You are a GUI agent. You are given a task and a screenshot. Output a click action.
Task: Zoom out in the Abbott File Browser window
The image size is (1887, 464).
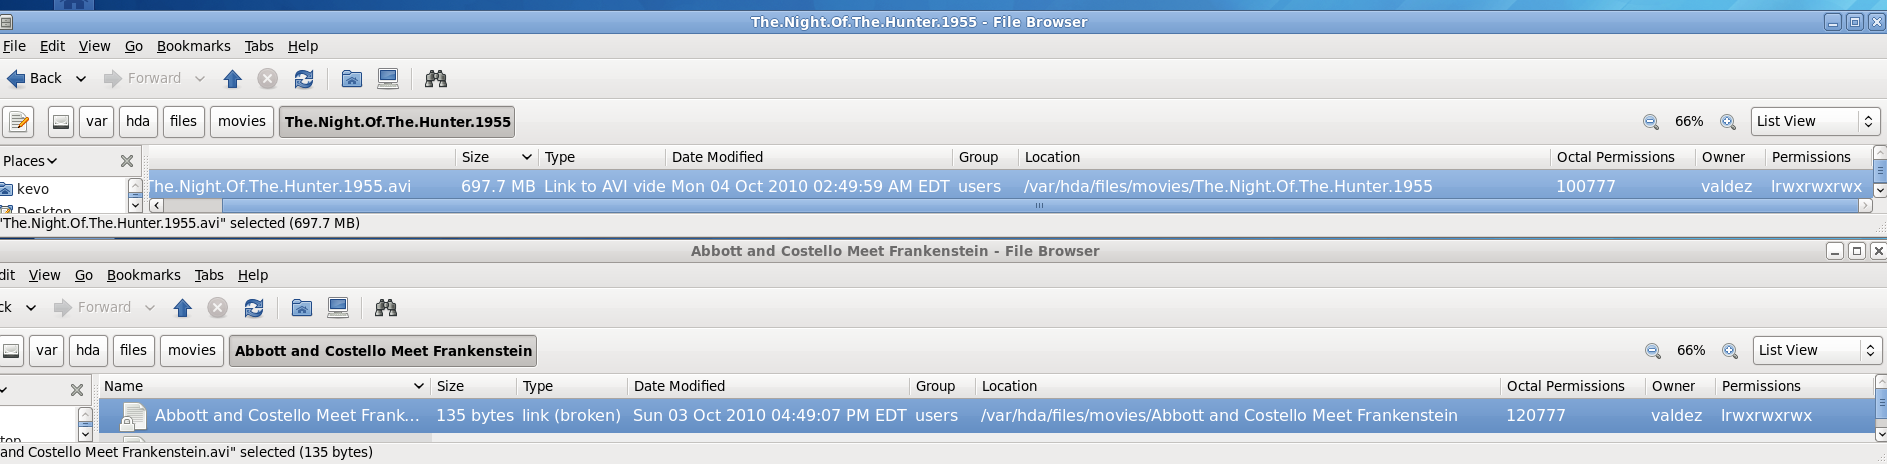[x=1653, y=351]
